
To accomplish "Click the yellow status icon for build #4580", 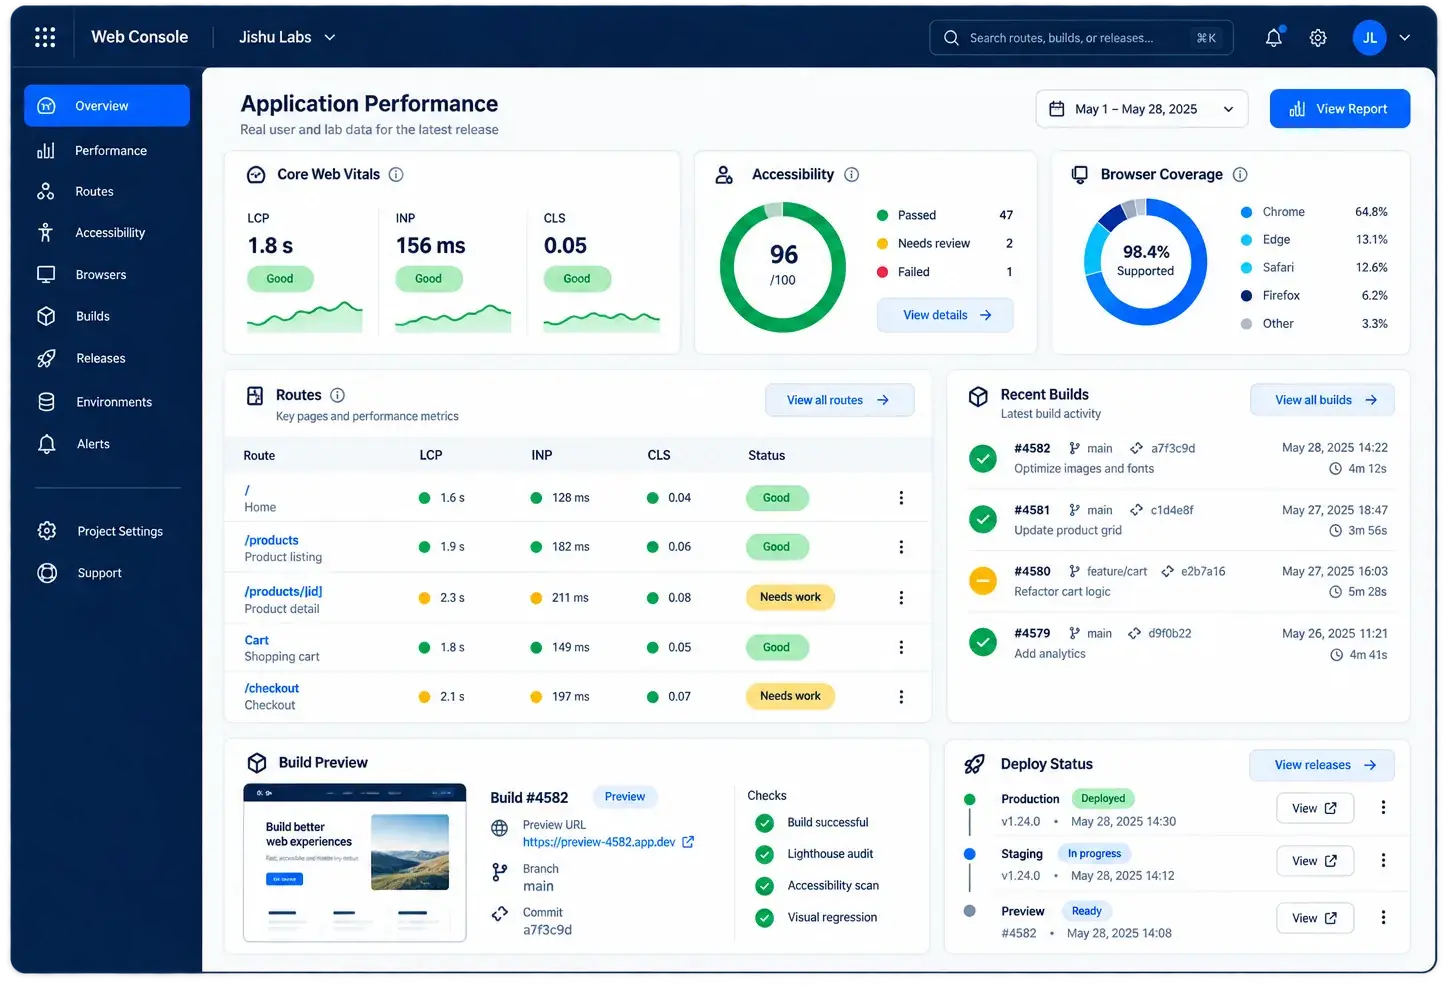I will tap(983, 581).
